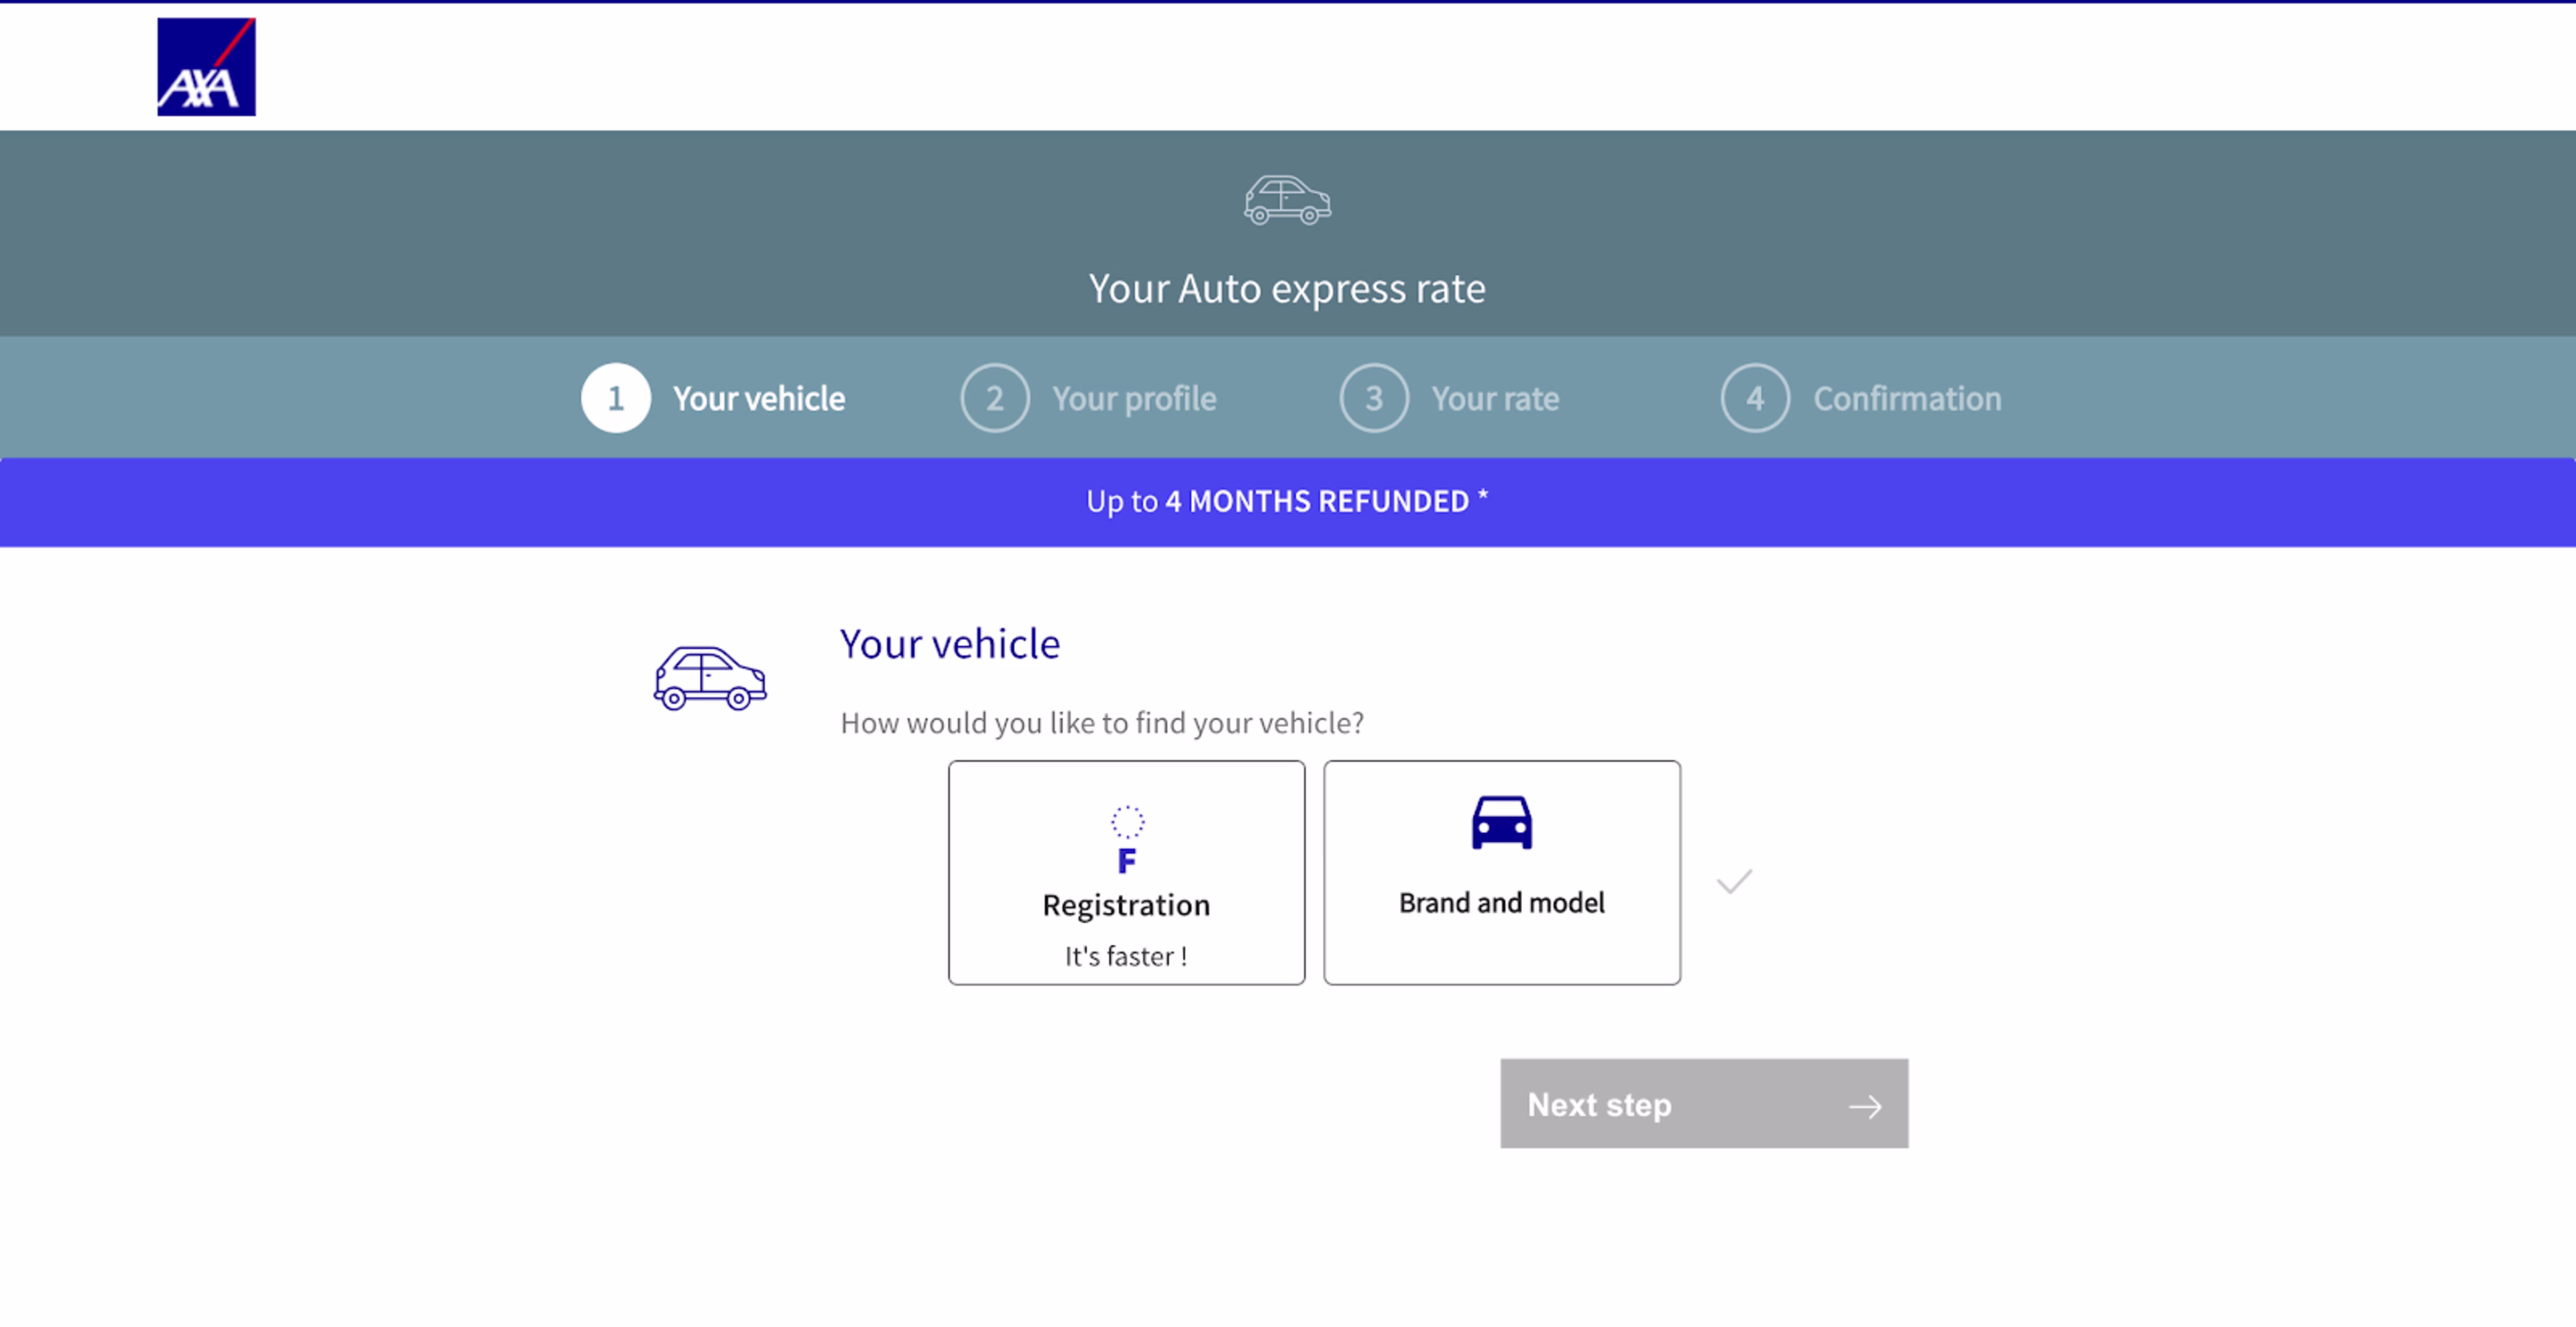Image resolution: width=2576 pixels, height=1327 pixels.
Task: Click the grey checkmark icon
Action: point(1734,881)
